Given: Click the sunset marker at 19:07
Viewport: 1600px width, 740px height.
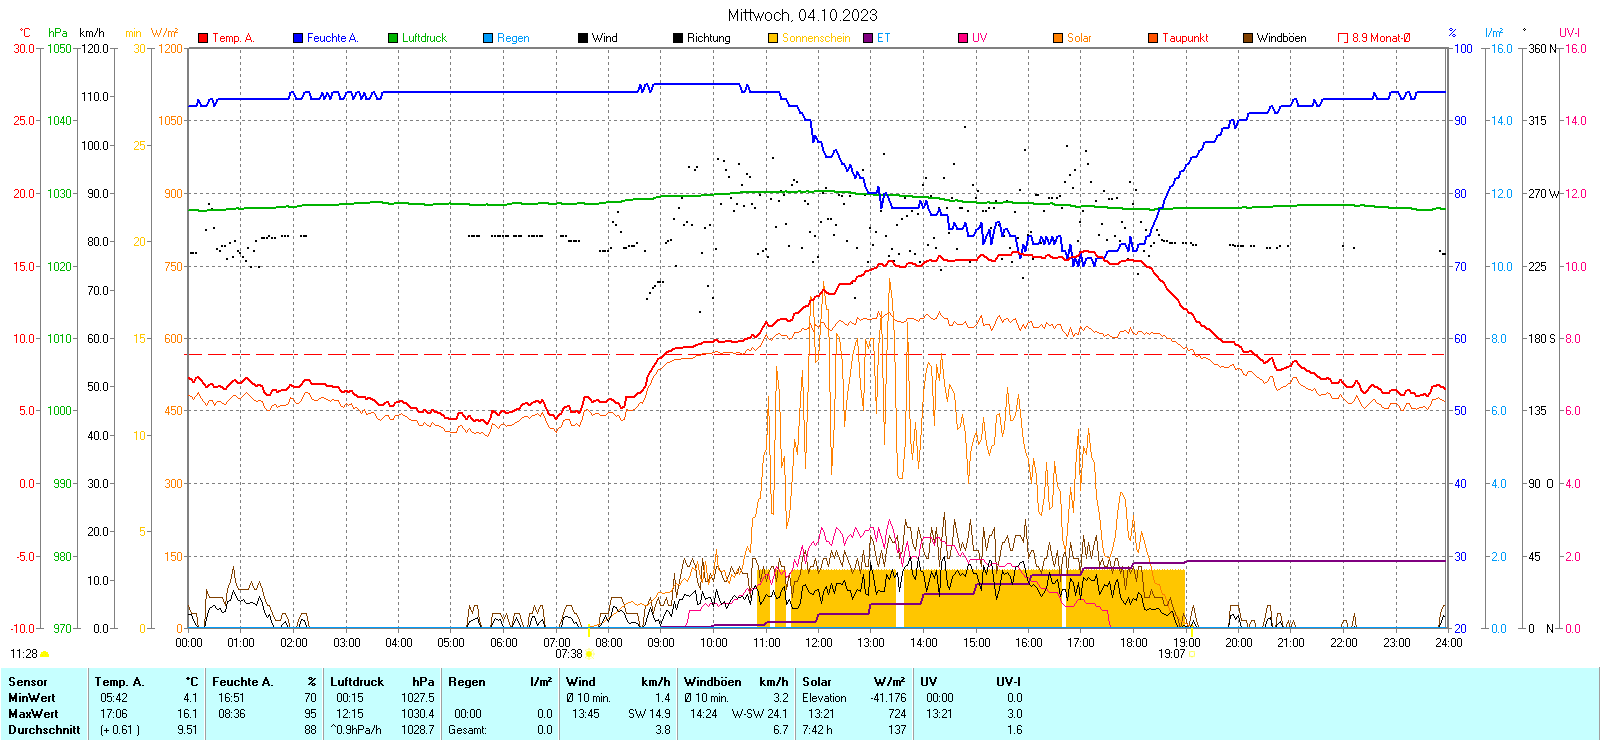Looking at the screenshot, I should pos(1192,654).
